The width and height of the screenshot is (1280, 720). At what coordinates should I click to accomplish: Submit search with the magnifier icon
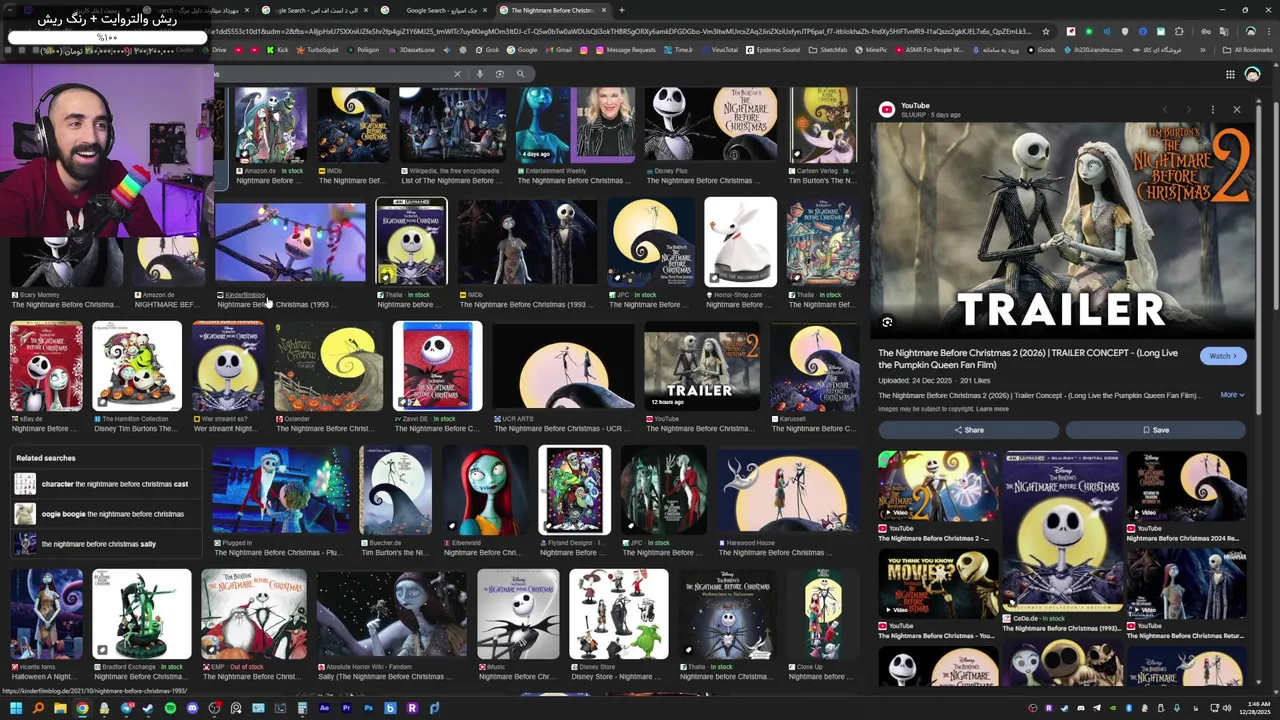pos(520,73)
